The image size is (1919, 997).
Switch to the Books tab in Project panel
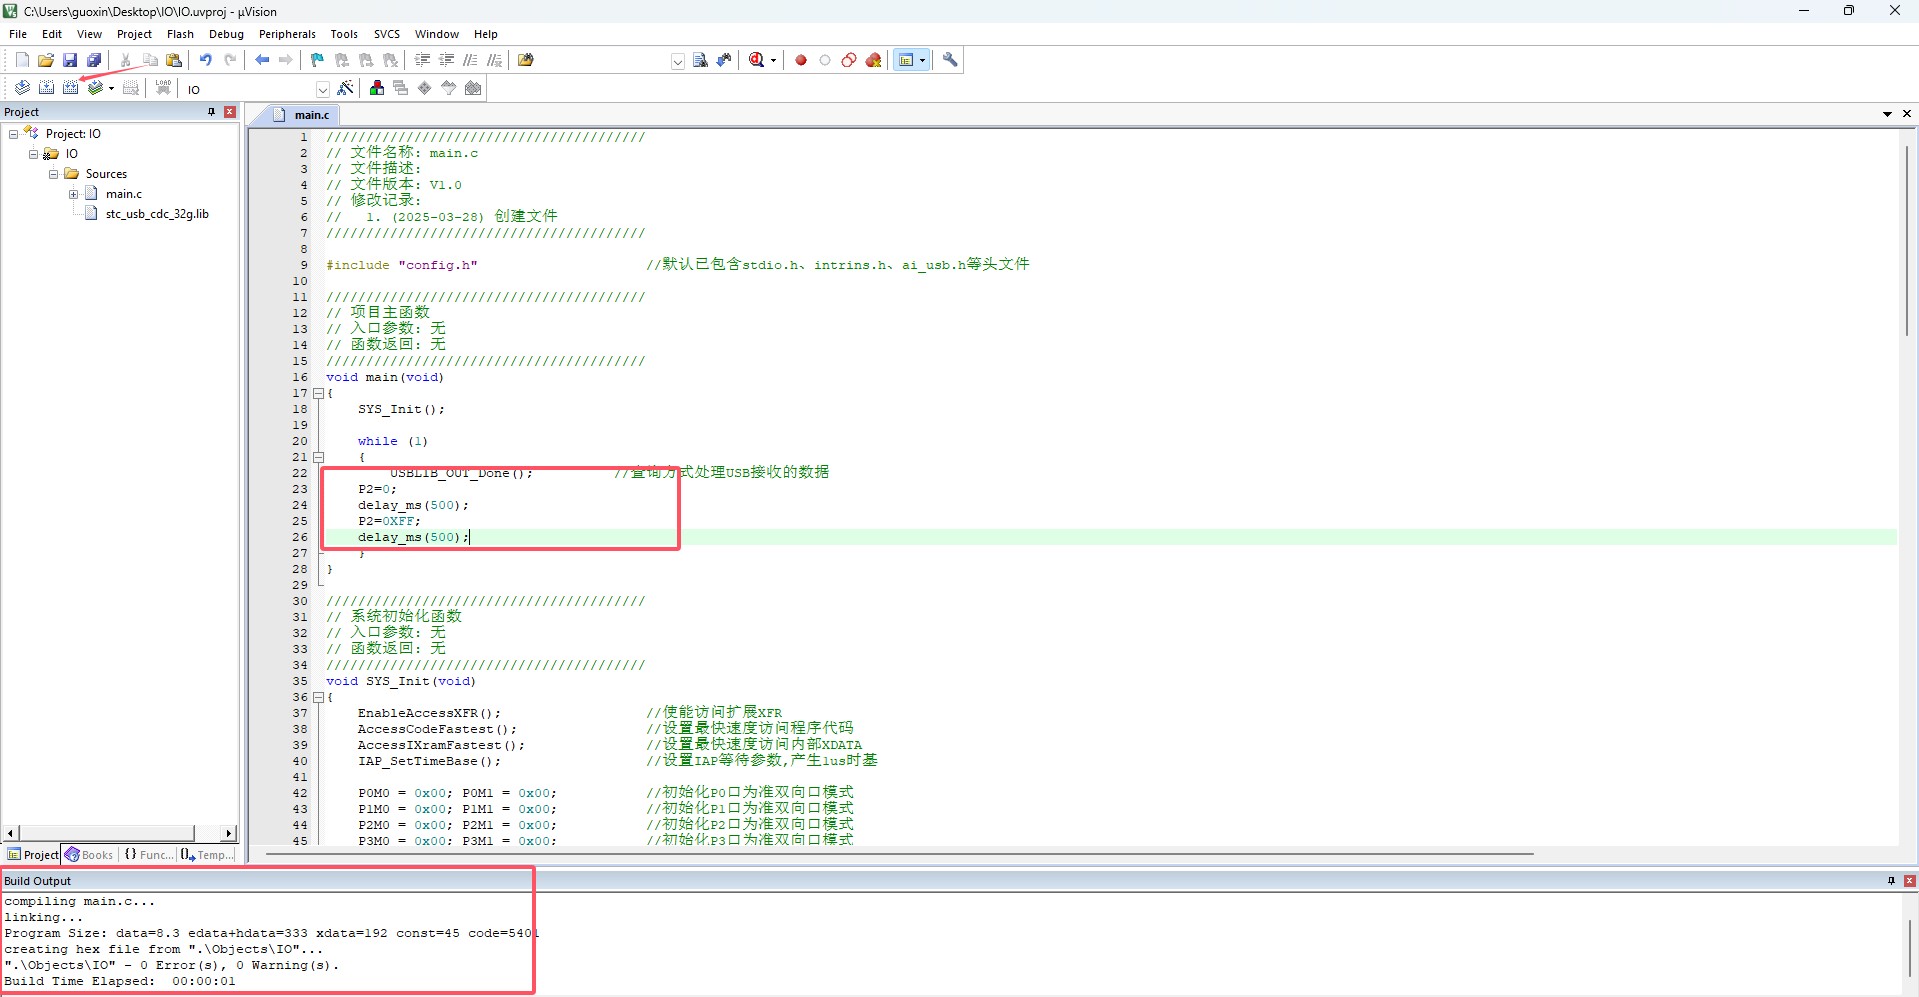[90, 855]
